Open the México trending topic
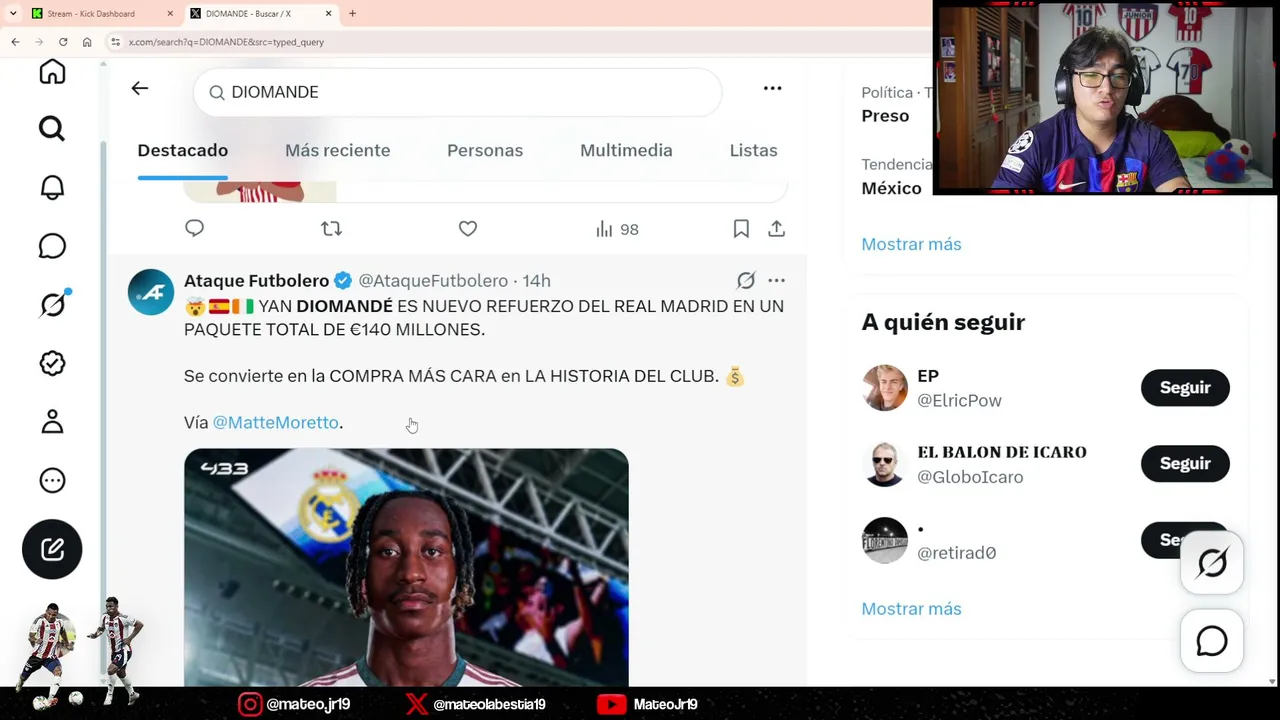Viewport: 1280px width, 720px height. 892,188
